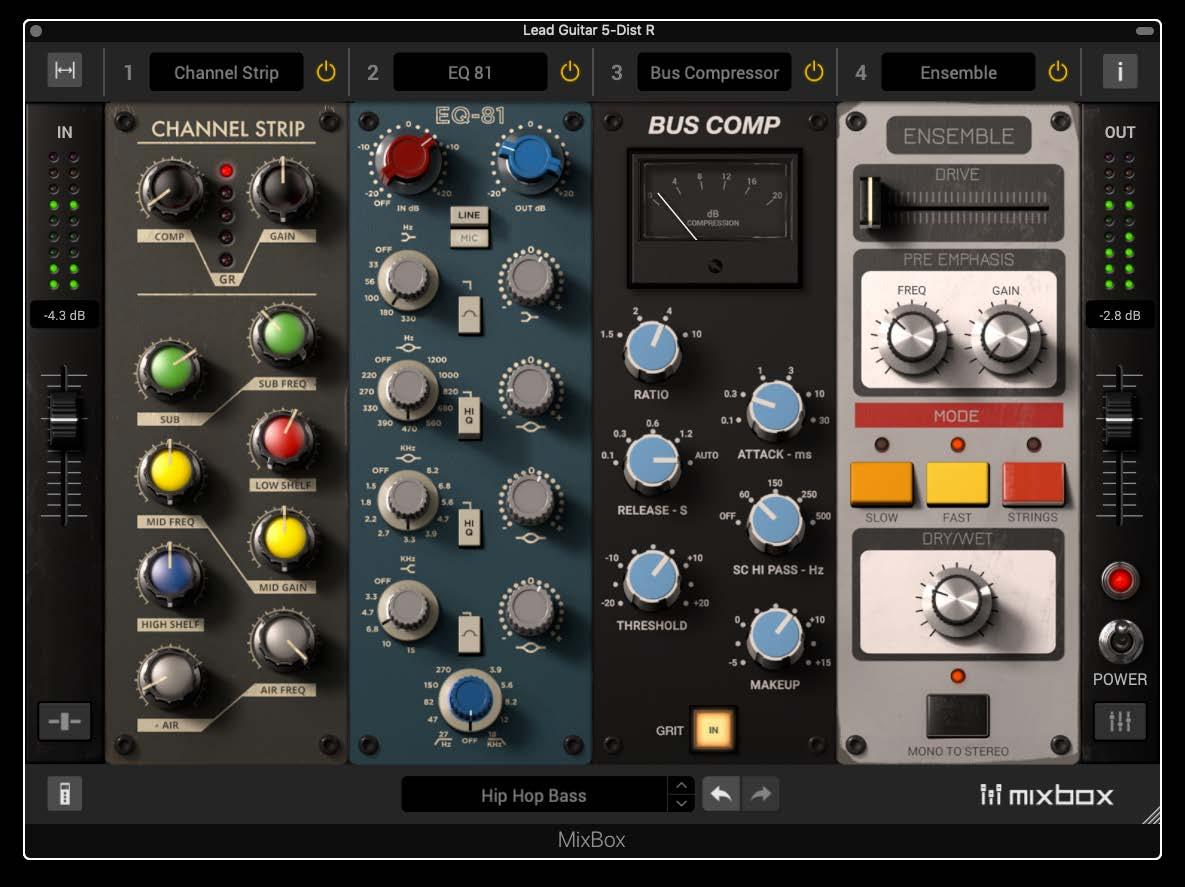Click the remote icon at bottom left
1185x887 pixels.
(x=65, y=794)
